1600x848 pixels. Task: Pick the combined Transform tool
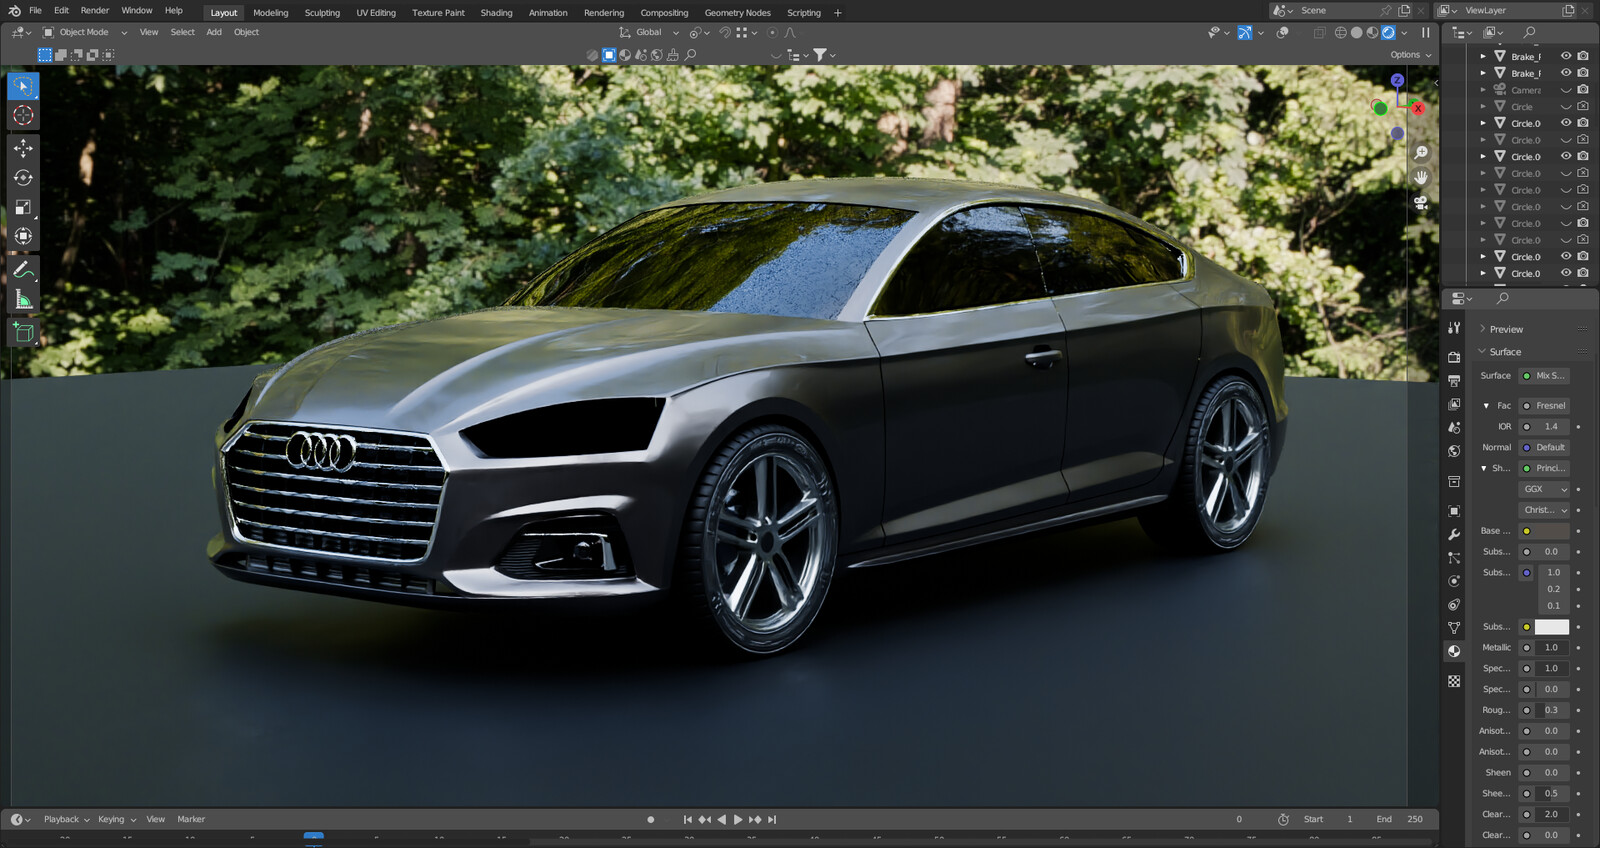pyautogui.click(x=23, y=236)
